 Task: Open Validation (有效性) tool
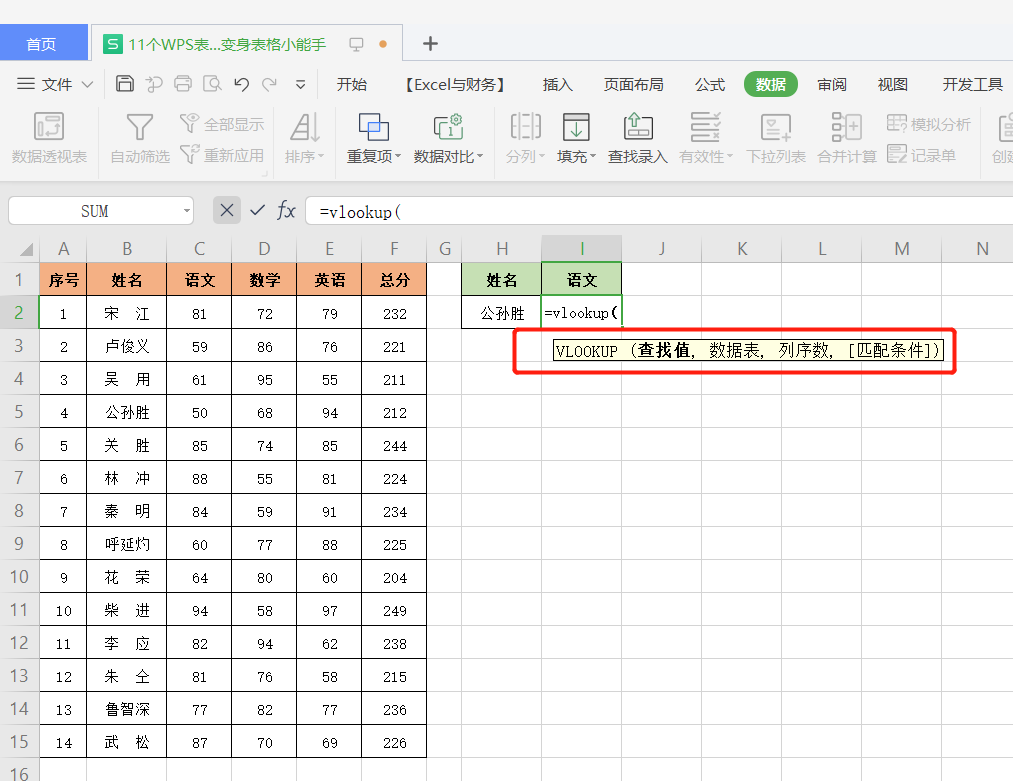705,138
